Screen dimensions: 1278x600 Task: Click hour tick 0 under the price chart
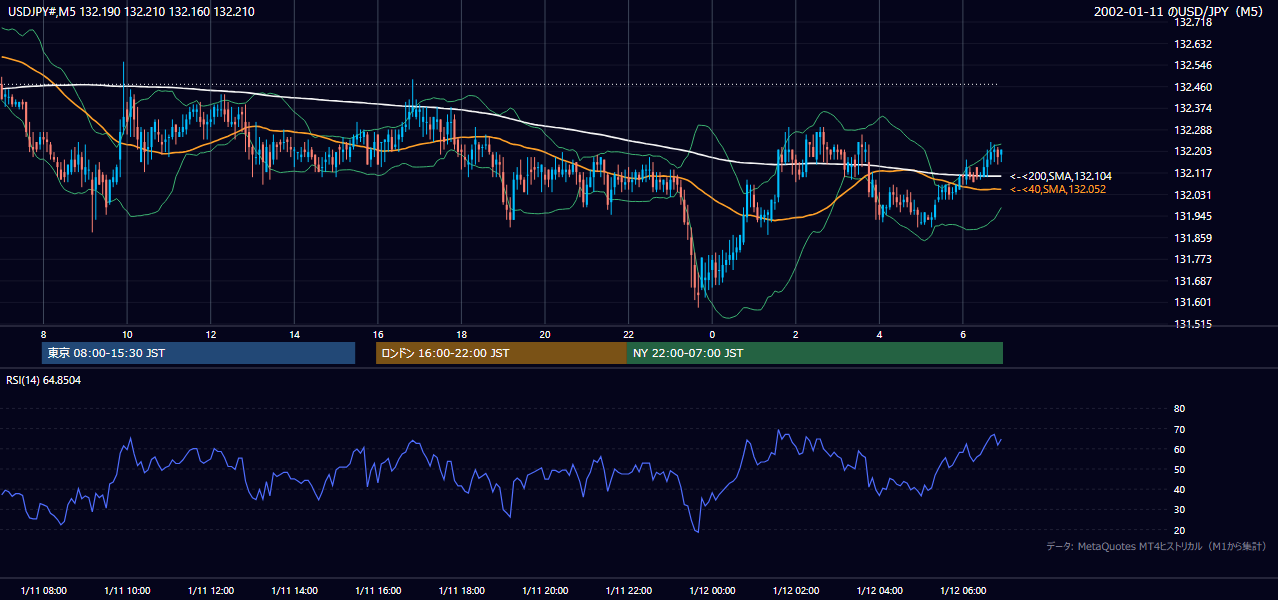coord(712,334)
